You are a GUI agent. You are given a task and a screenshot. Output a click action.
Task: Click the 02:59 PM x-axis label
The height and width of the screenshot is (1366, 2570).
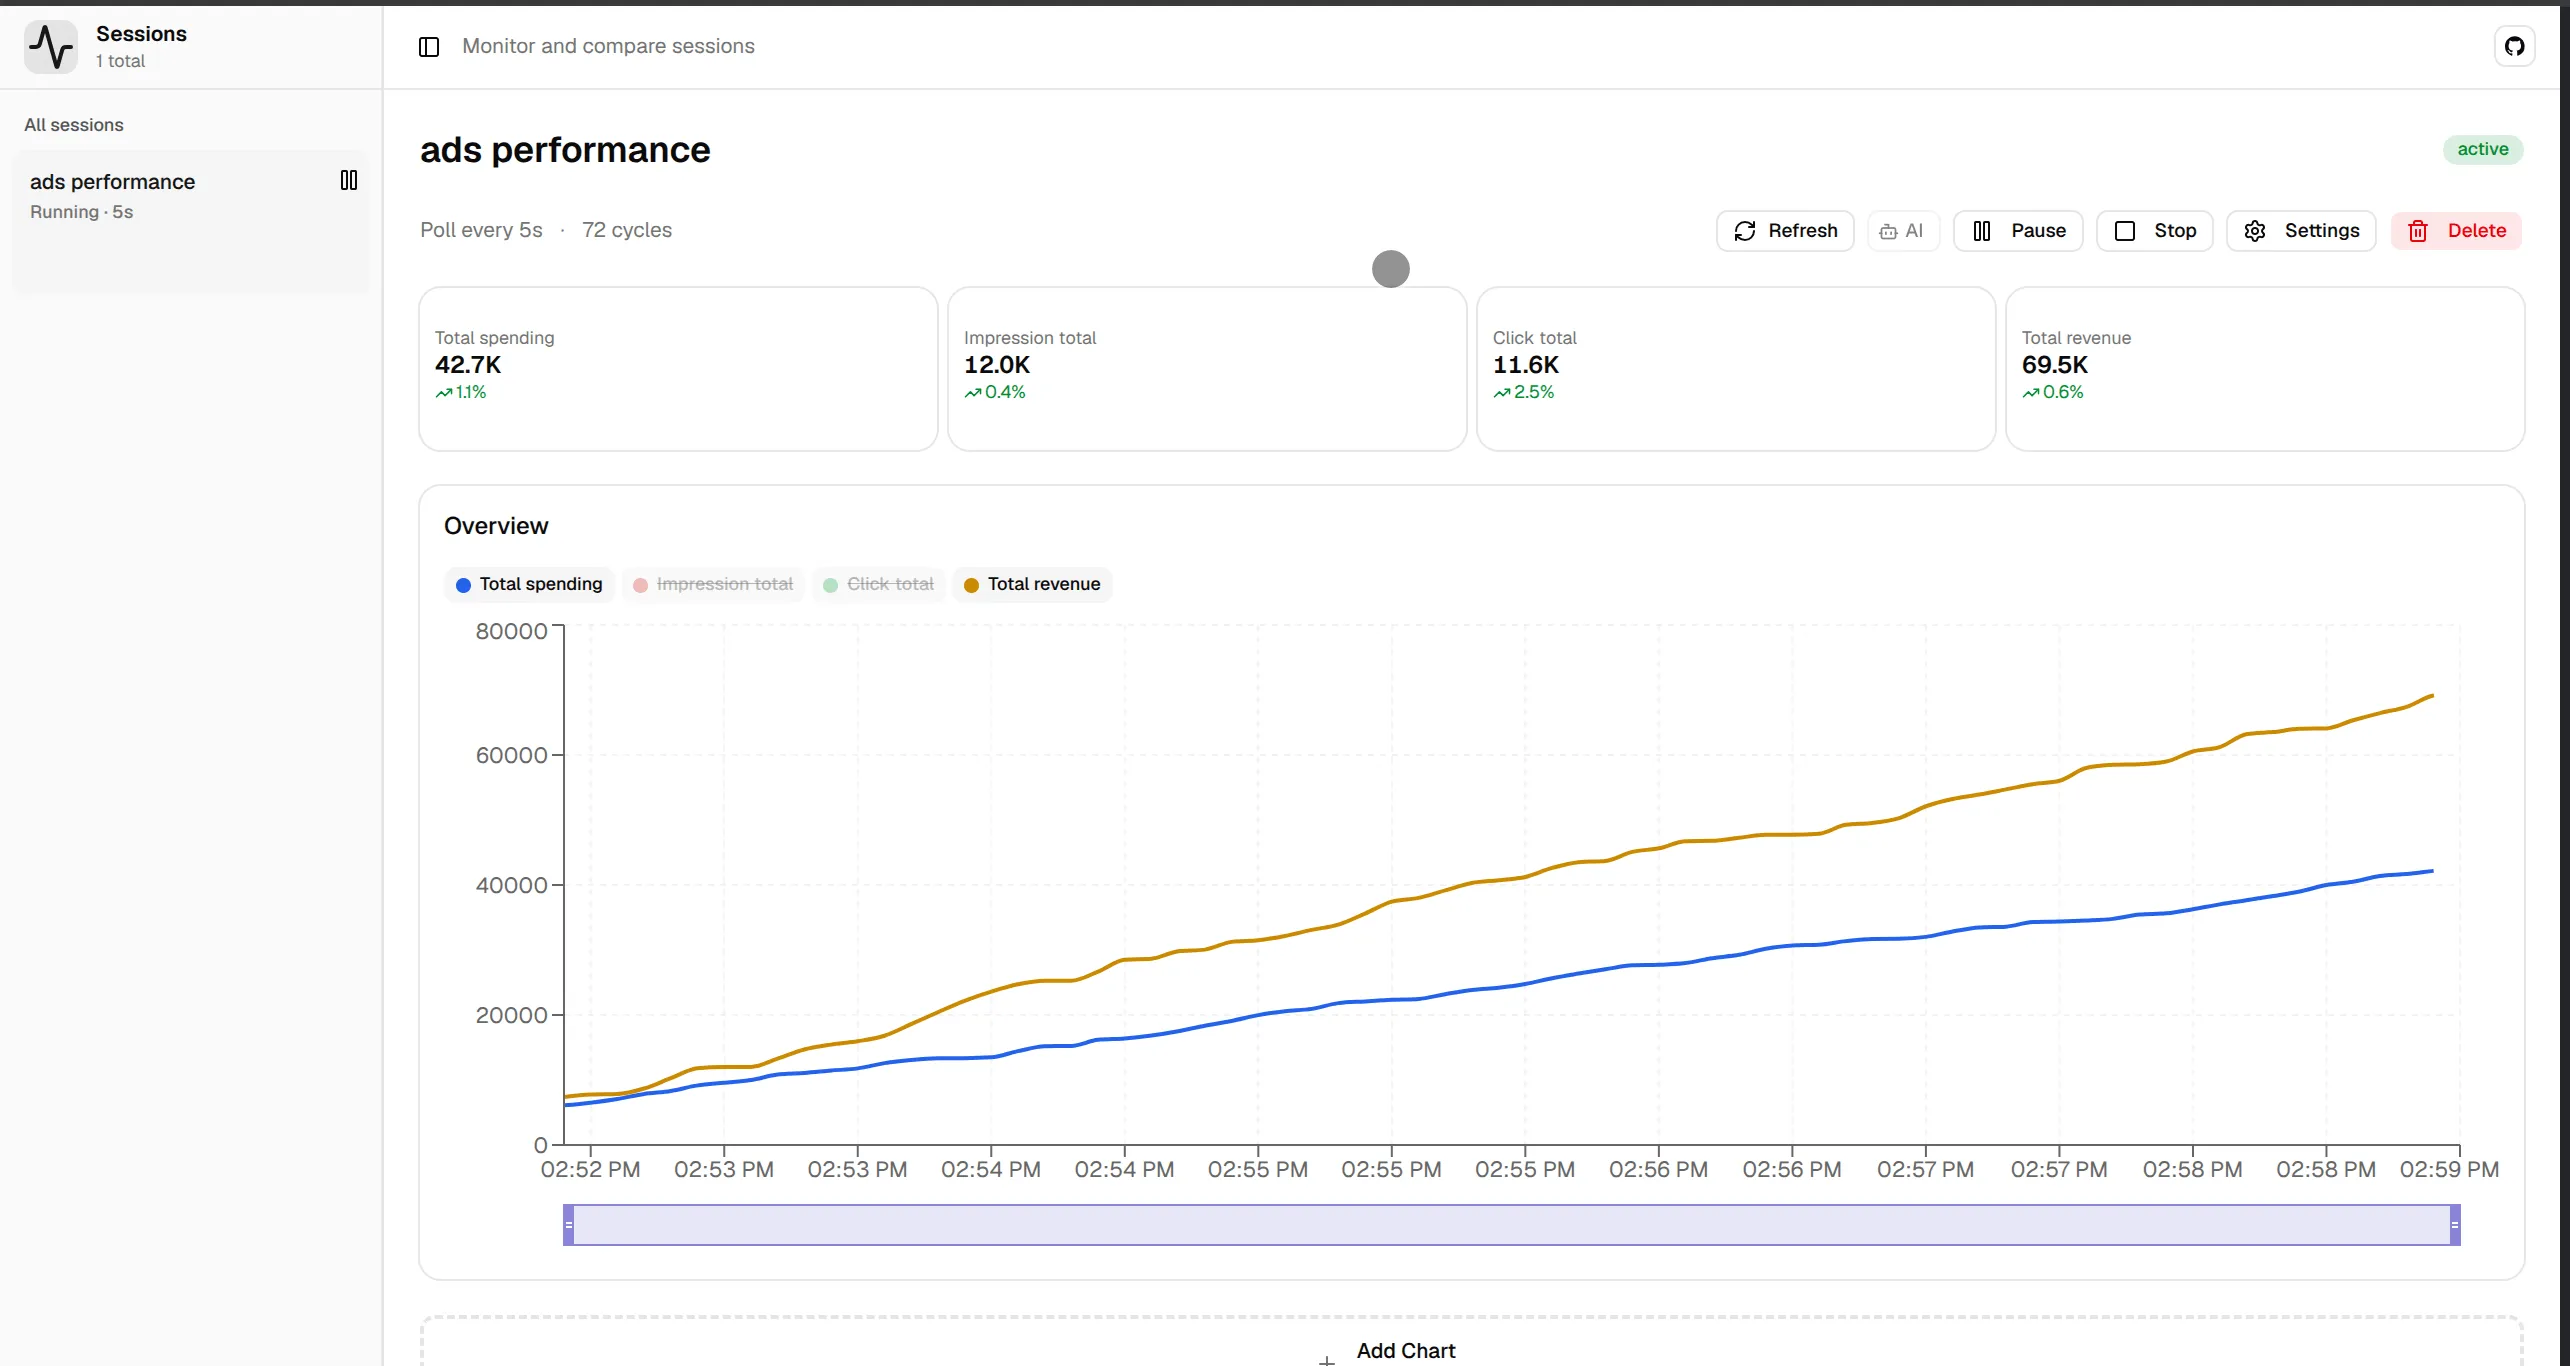click(2449, 1169)
